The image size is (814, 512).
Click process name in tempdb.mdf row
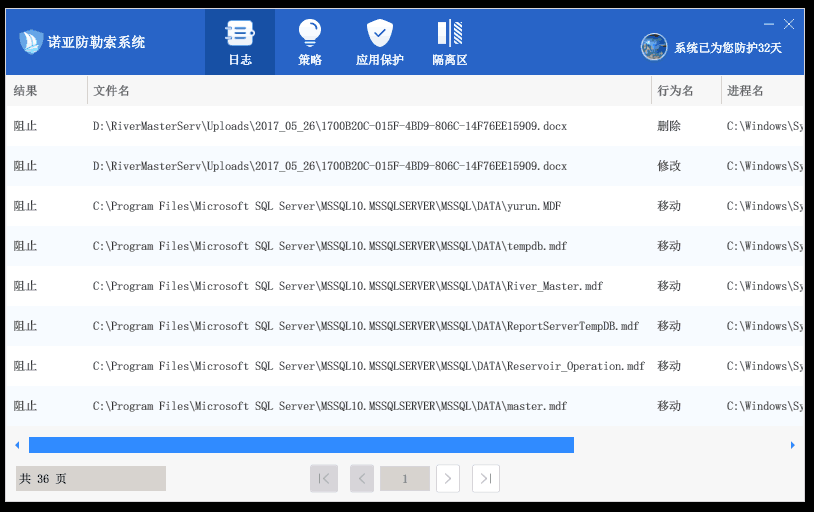[x=765, y=246]
